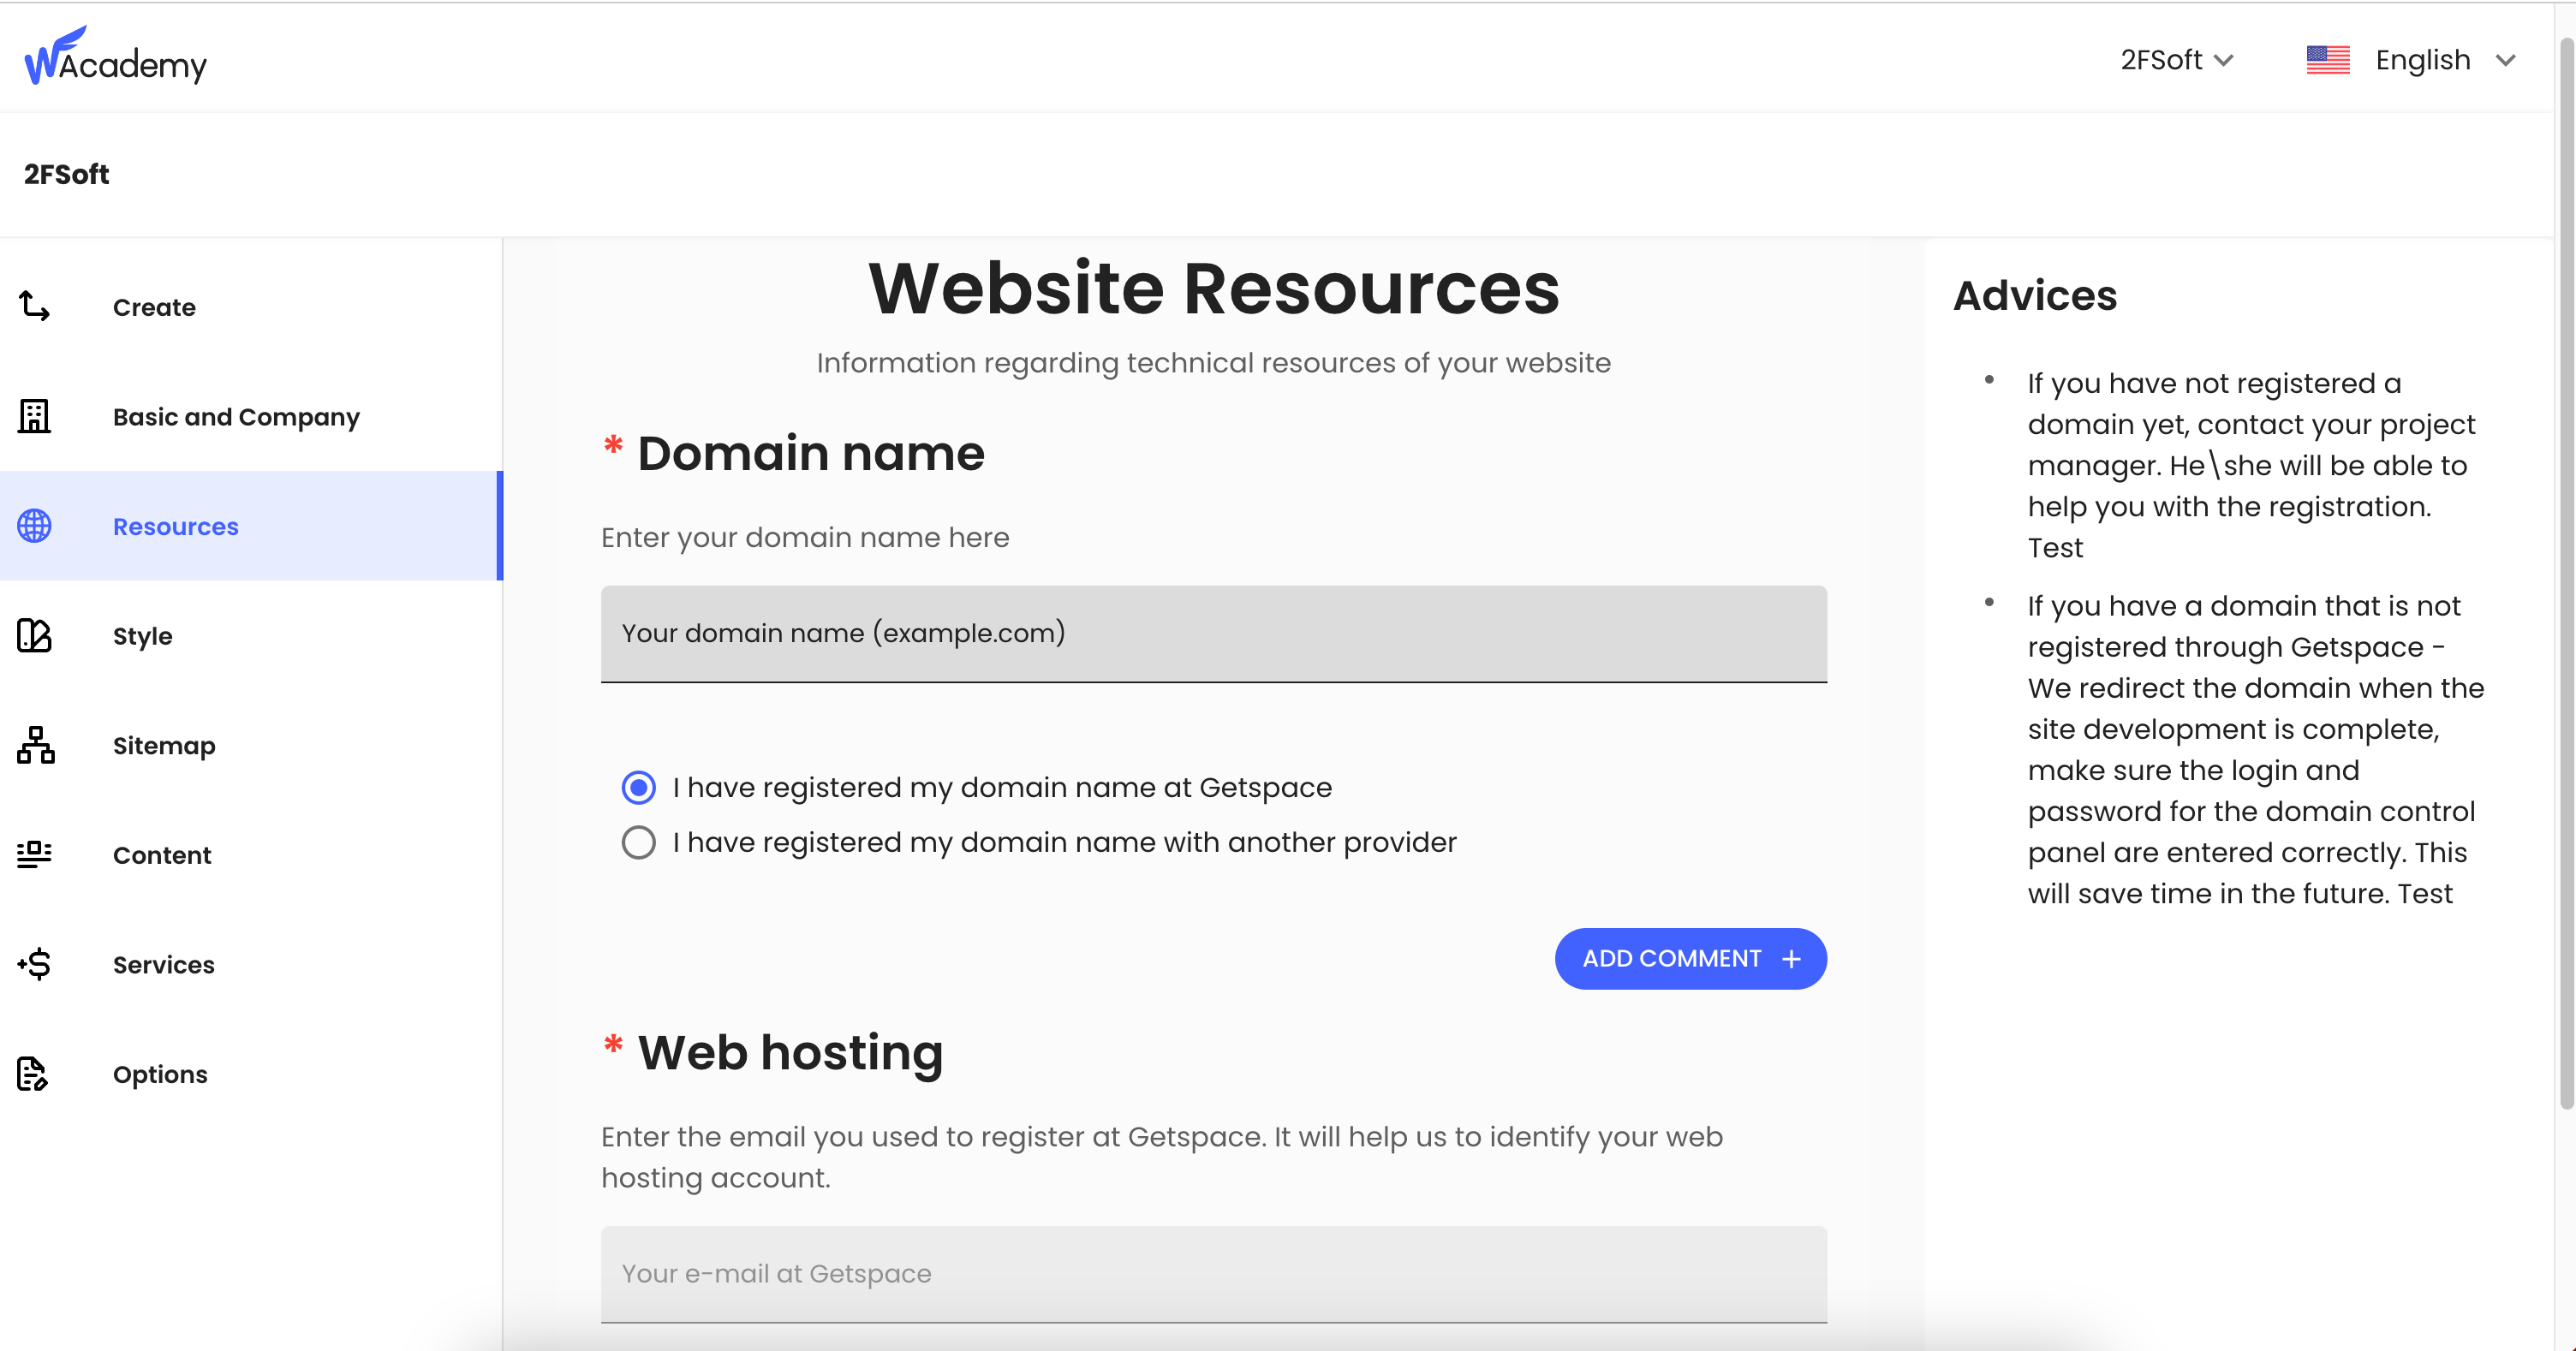Click 'Information regarding technical resources' subtitle
The image size is (2576, 1351).
pos(1213,363)
